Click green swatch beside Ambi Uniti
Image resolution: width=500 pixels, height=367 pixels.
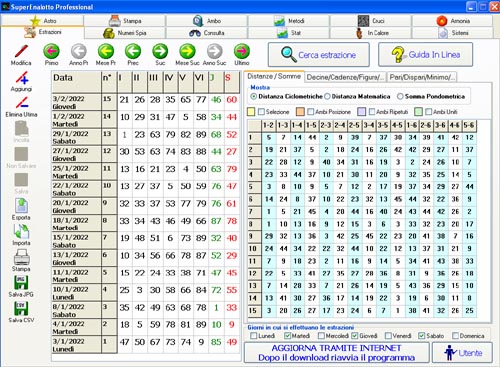418,112
